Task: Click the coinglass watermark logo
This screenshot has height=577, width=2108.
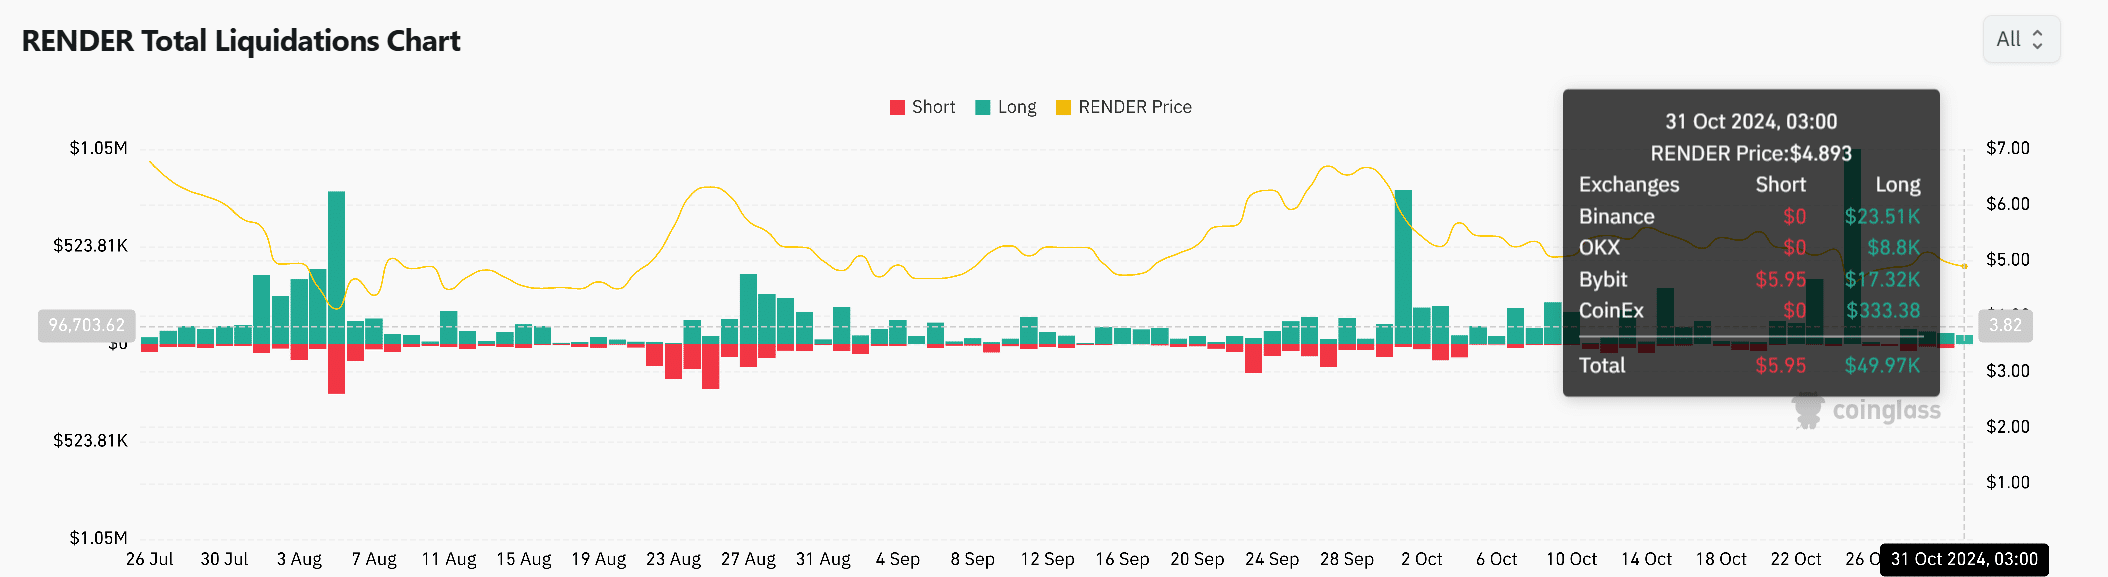Action: tap(1866, 411)
